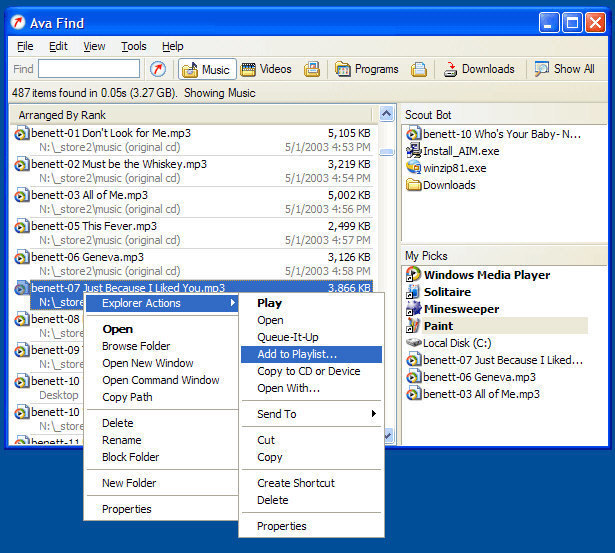Viewport: 615px width, 553px height.
Task: Click inside the Find text field
Action: click(89, 69)
